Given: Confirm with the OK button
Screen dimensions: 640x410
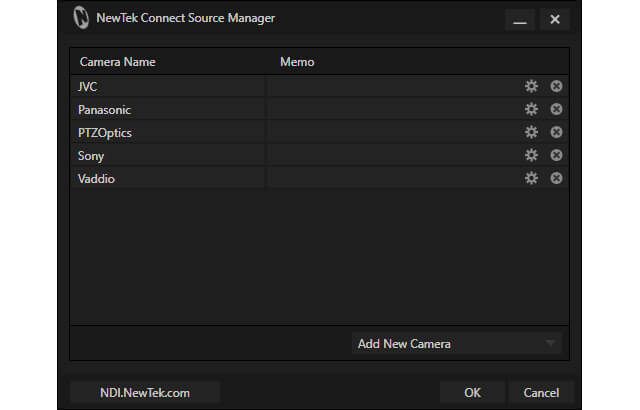Looking at the screenshot, I should pyautogui.click(x=472, y=392).
